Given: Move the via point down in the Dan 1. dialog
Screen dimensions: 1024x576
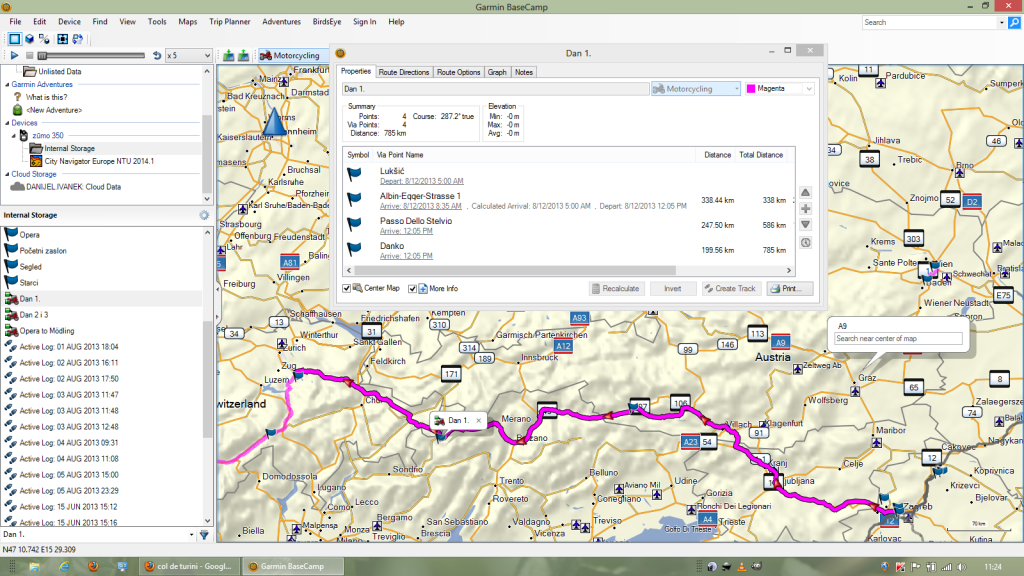Looking at the screenshot, I should (x=805, y=225).
